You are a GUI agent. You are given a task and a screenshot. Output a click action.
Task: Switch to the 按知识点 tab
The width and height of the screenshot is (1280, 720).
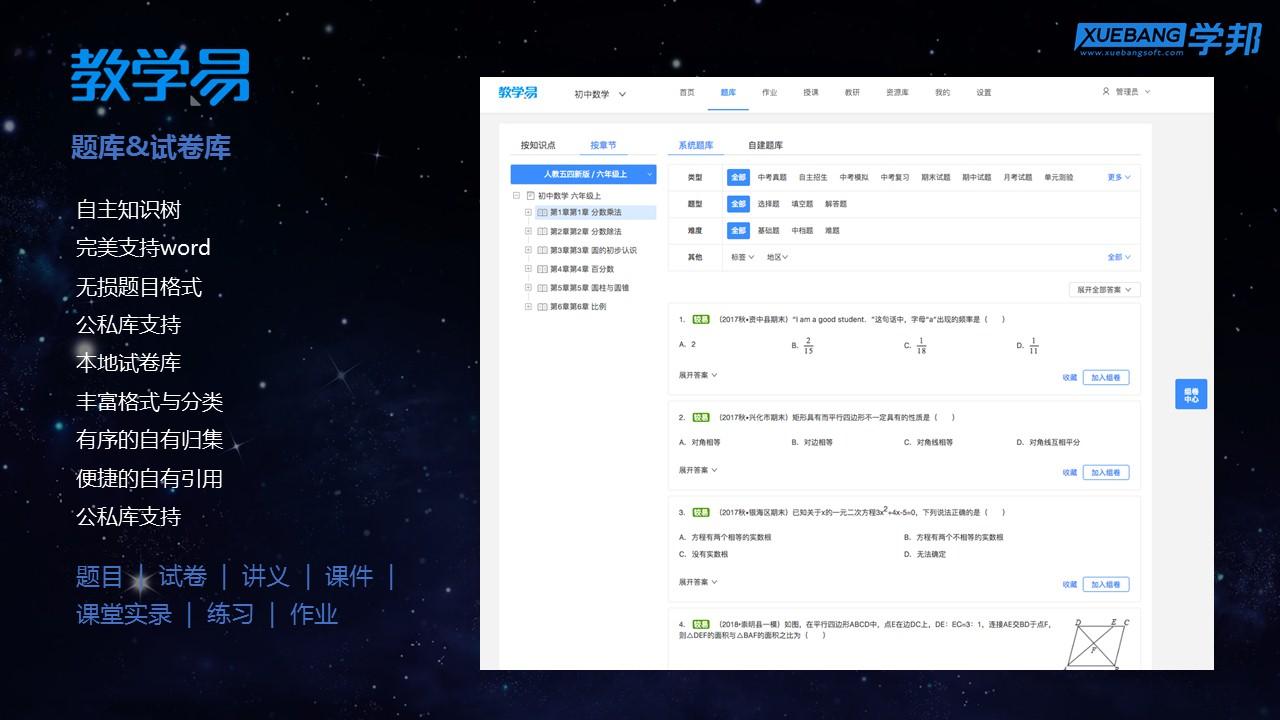coord(538,145)
